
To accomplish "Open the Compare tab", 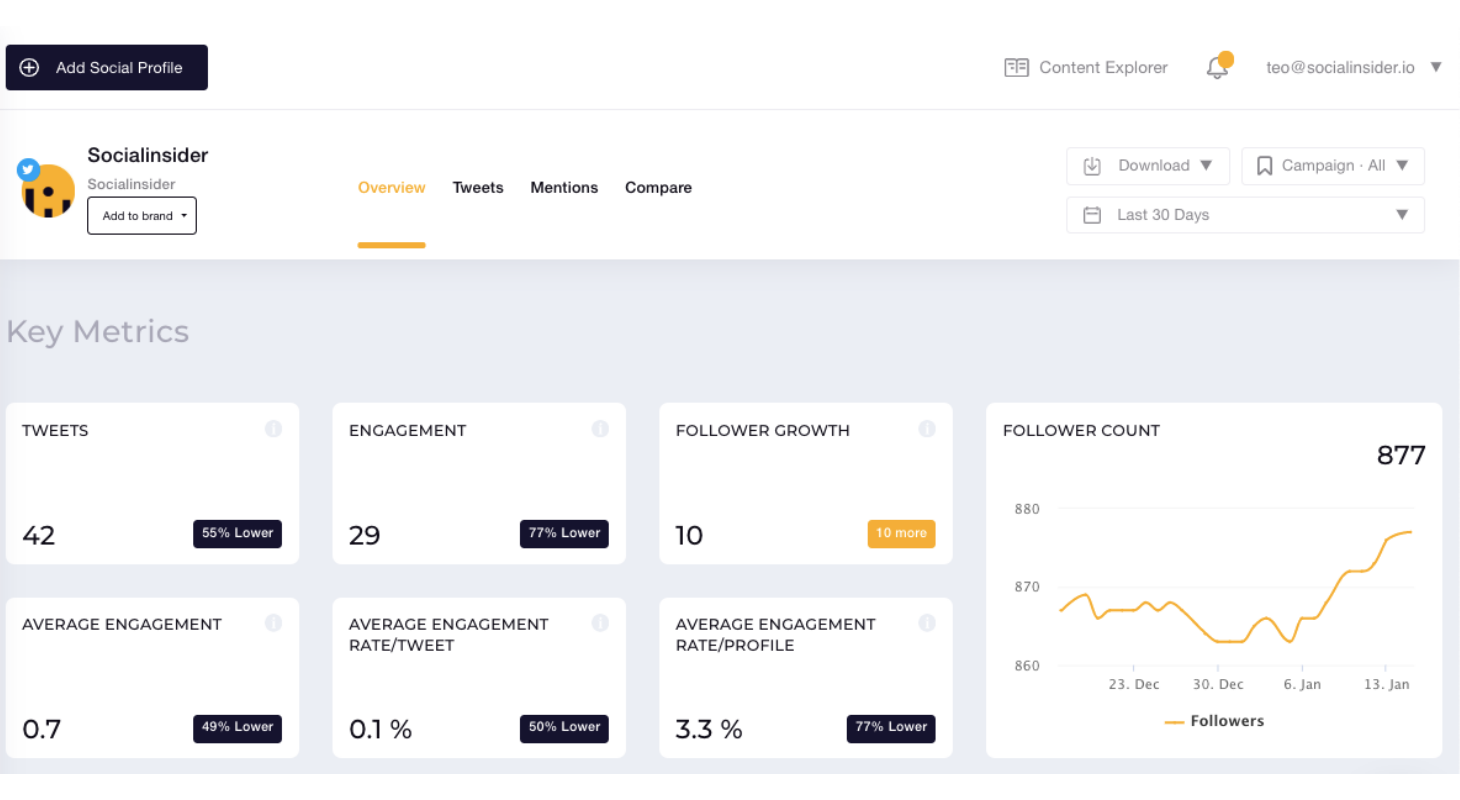I will 658,188.
